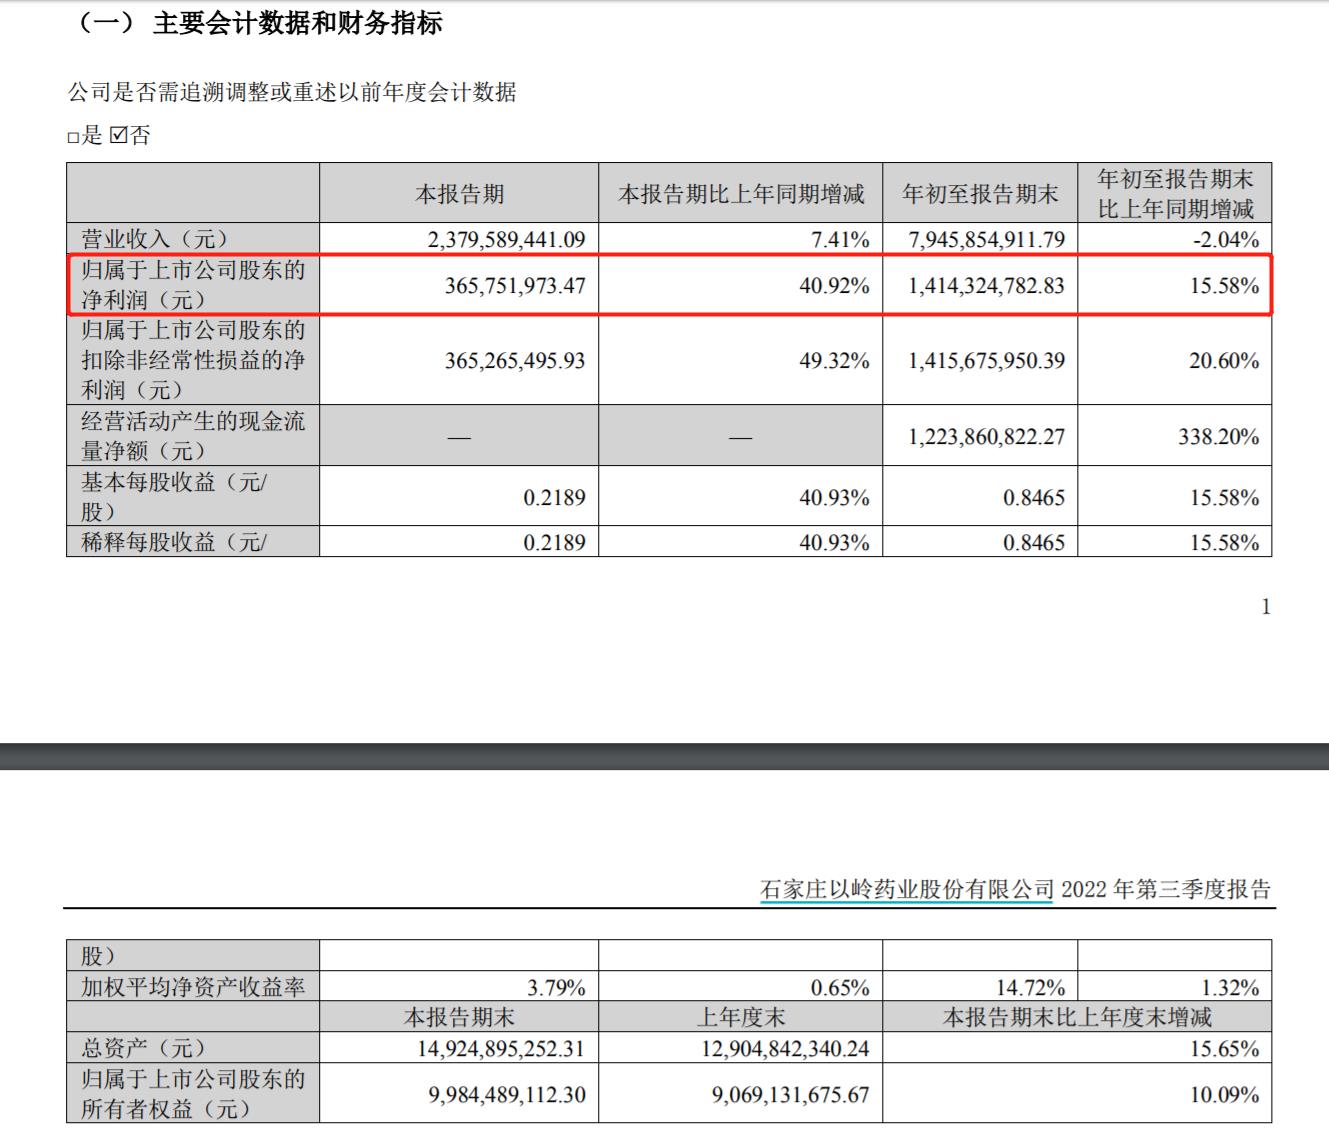The height and width of the screenshot is (1140, 1329).
Task: Click the value 365,751,973.47
Action: pos(515,286)
